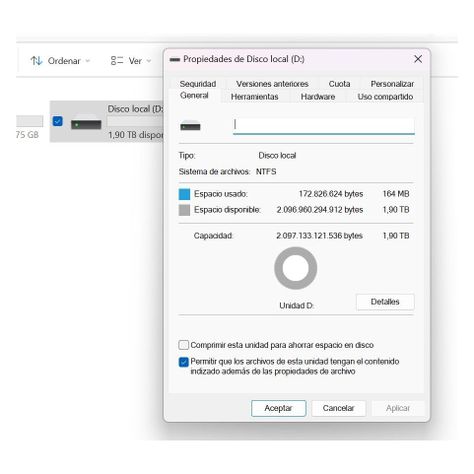Click the drive icon beside the name field
The image size is (474, 474).
point(190,126)
